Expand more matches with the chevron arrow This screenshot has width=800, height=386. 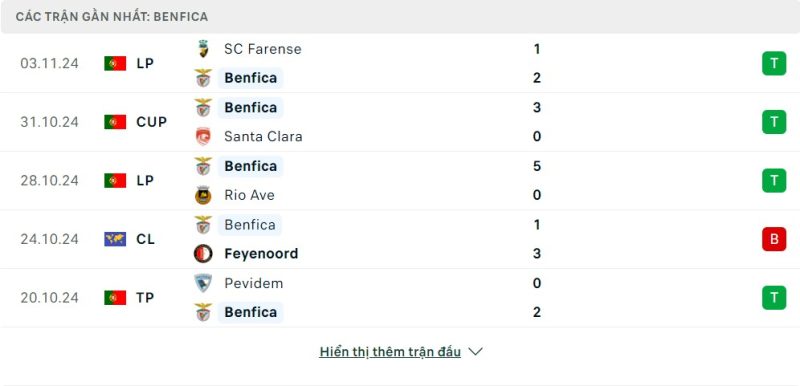point(475,352)
